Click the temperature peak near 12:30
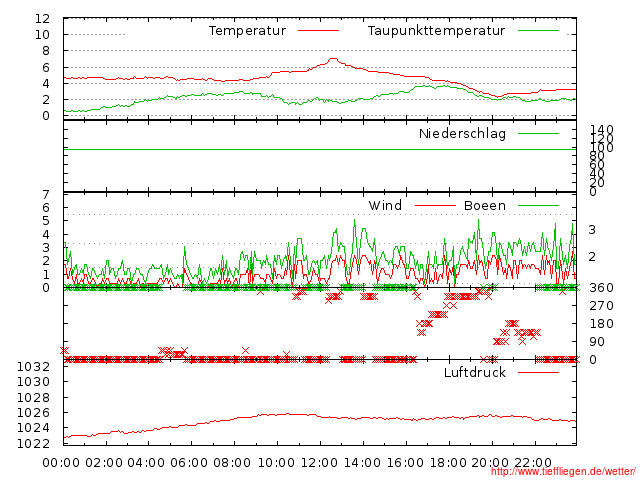The width and height of the screenshot is (640, 480). 333,59
